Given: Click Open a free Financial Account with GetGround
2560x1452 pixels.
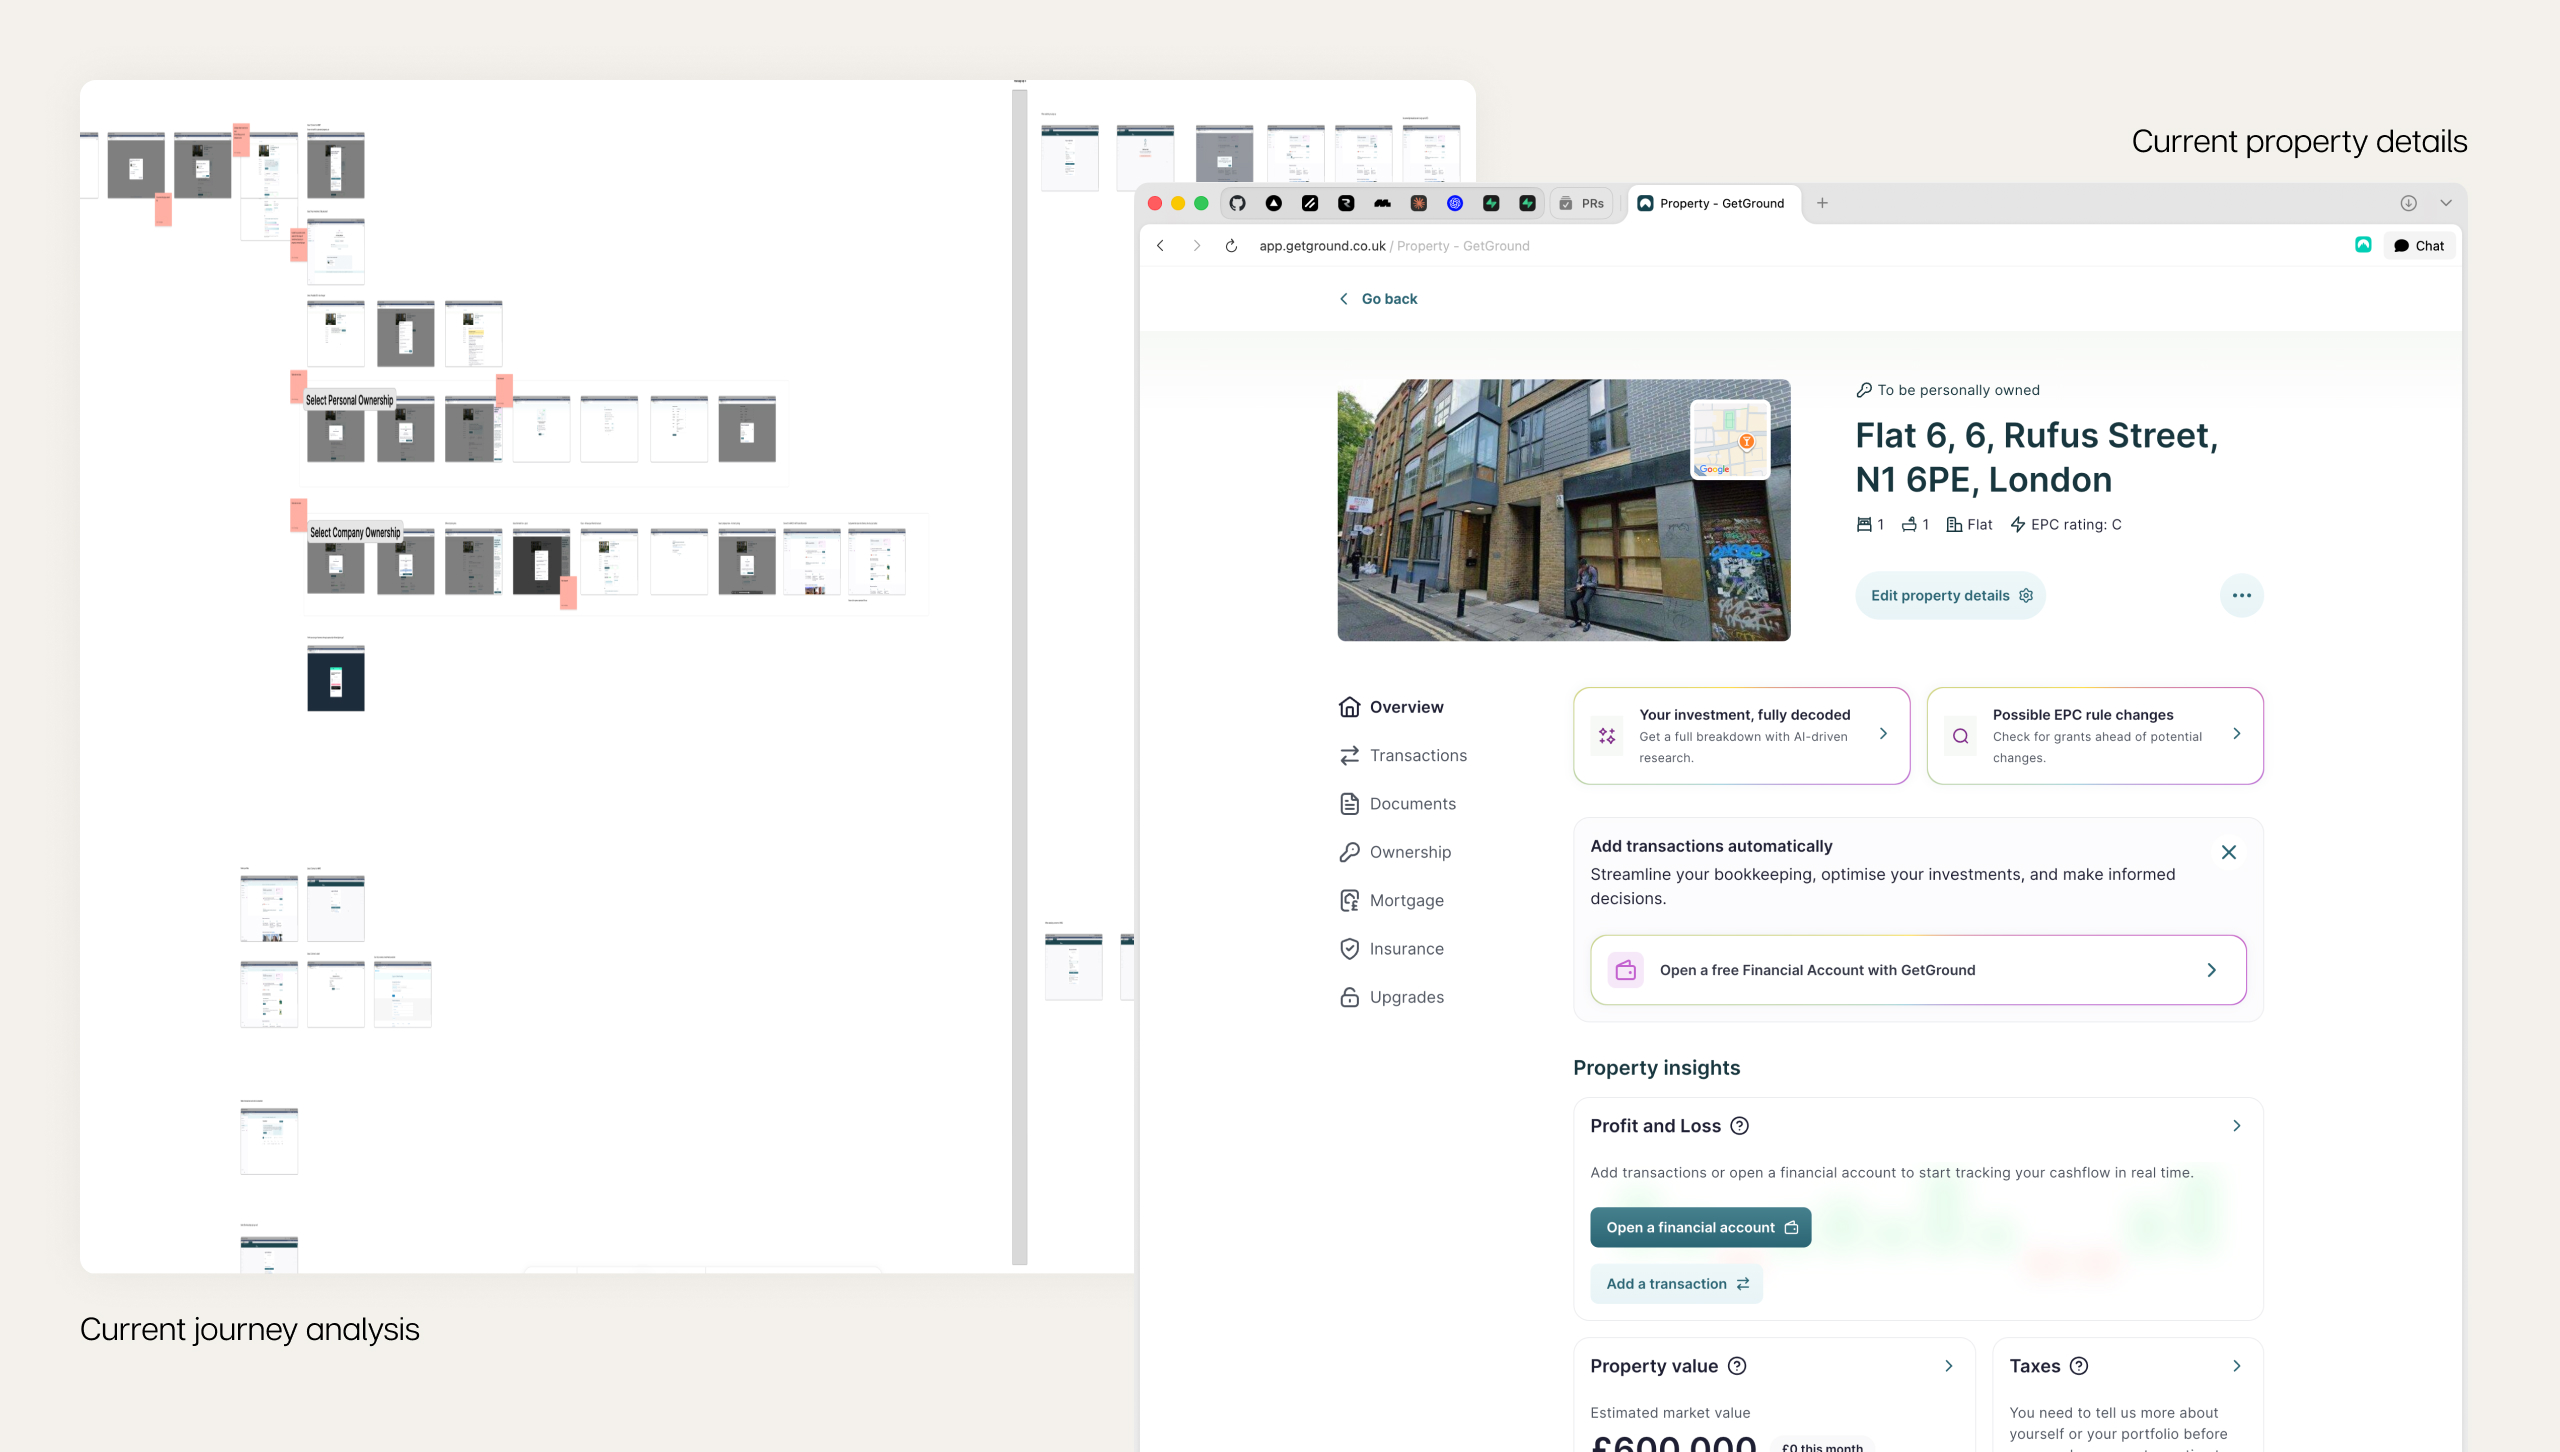Looking at the screenshot, I should tap(1918, 970).
